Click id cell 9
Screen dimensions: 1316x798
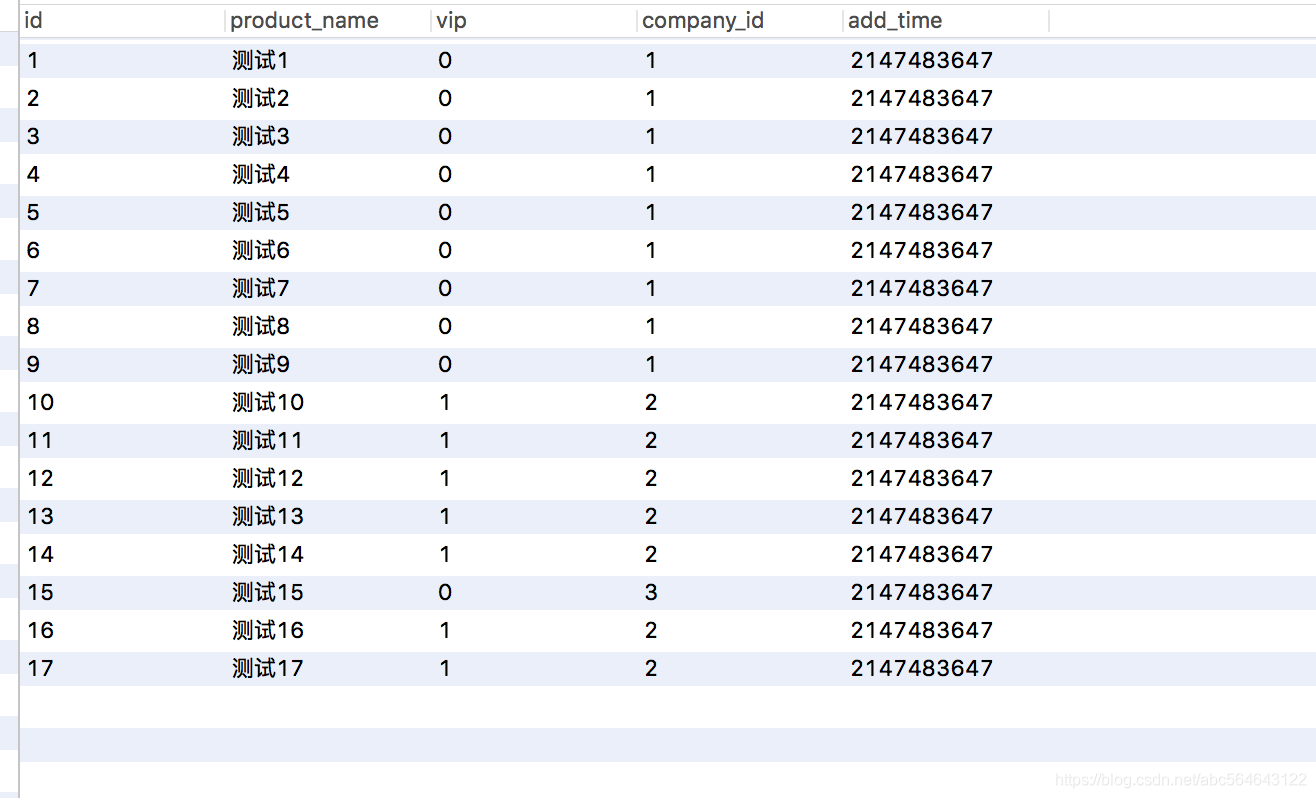(x=33, y=365)
